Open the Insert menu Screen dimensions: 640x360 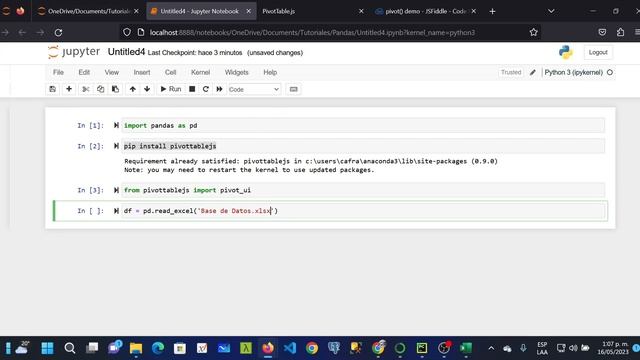pos(142,72)
